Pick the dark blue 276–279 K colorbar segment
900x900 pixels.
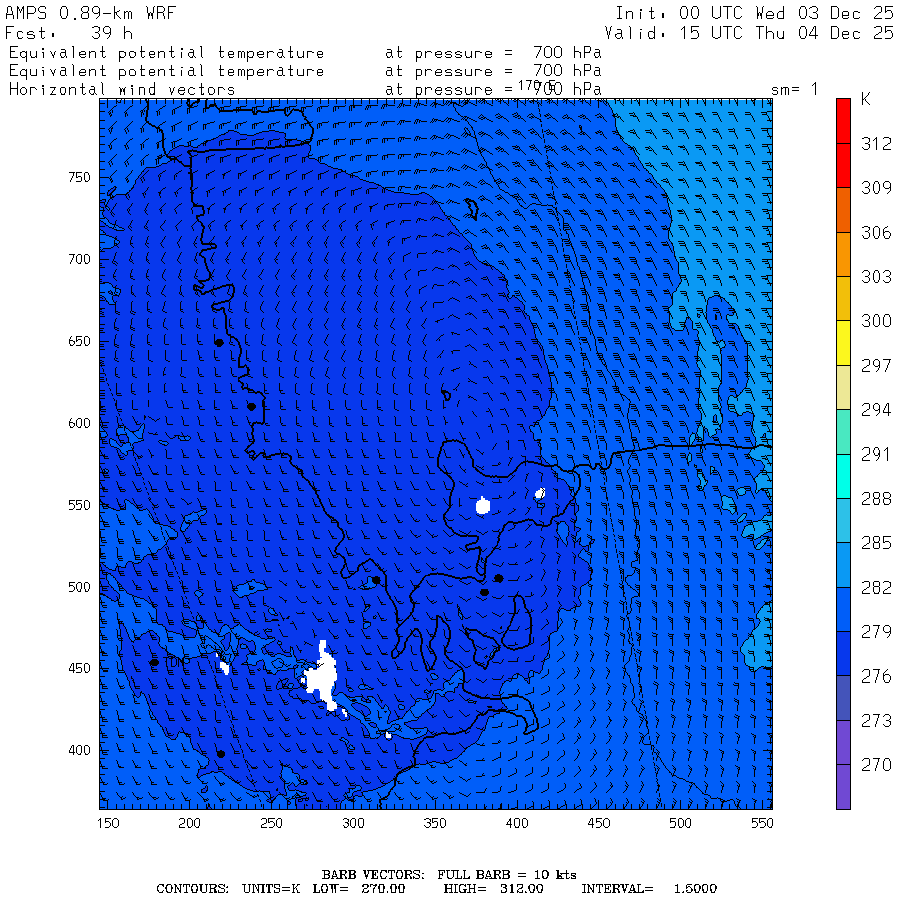click(843, 653)
